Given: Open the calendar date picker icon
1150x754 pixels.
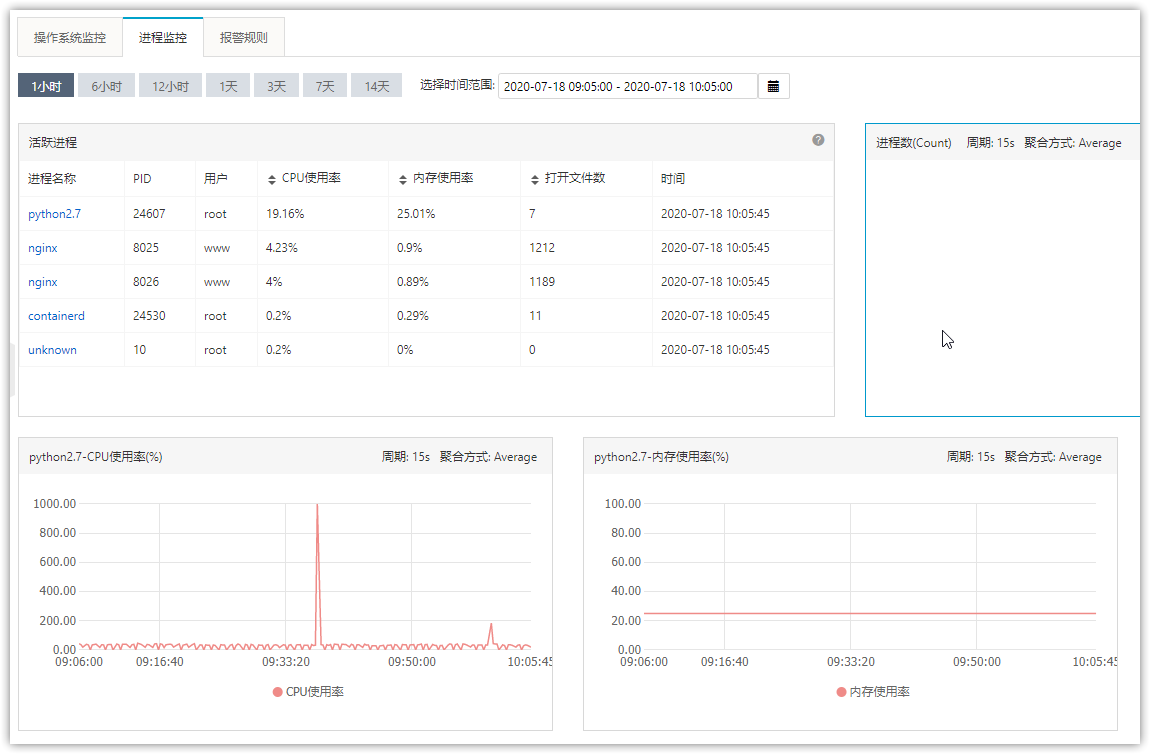Looking at the screenshot, I should pos(773,87).
